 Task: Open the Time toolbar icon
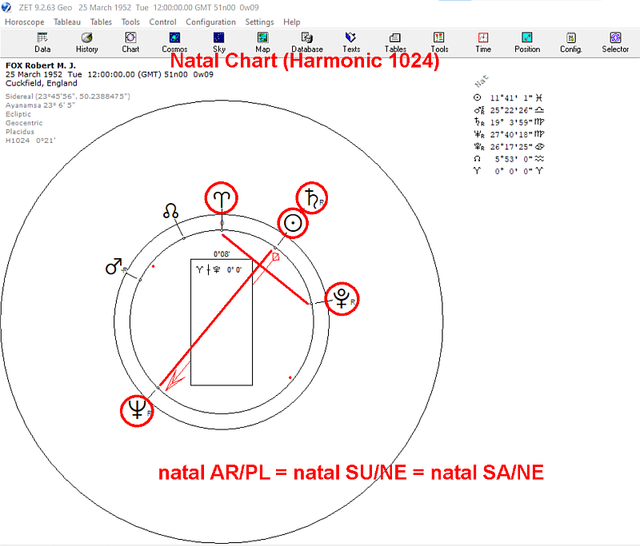click(x=483, y=42)
